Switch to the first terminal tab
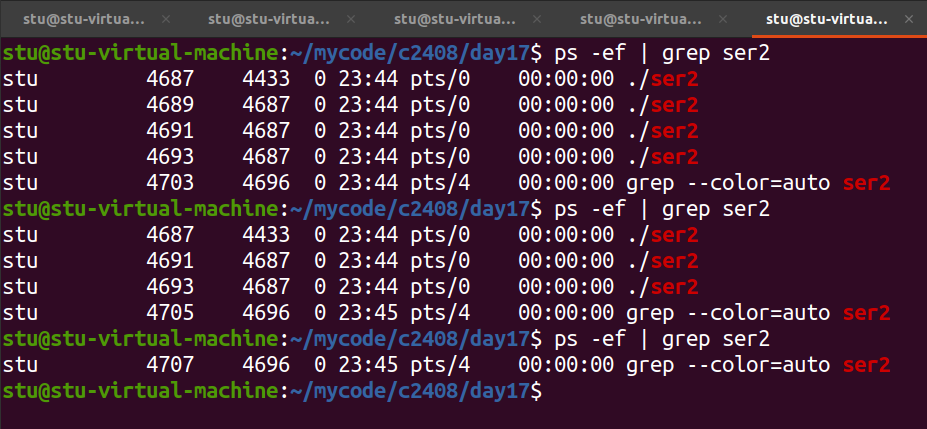927x429 pixels. [x=83, y=19]
